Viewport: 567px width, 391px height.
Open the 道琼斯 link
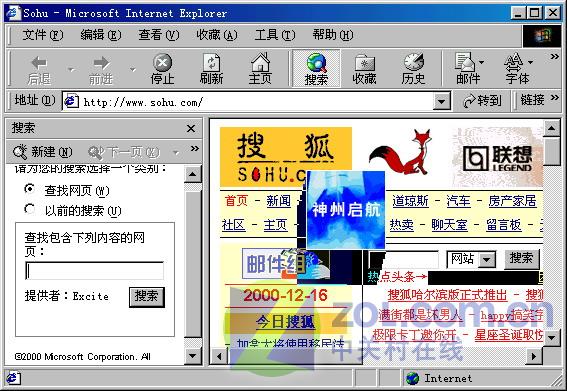coord(410,201)
